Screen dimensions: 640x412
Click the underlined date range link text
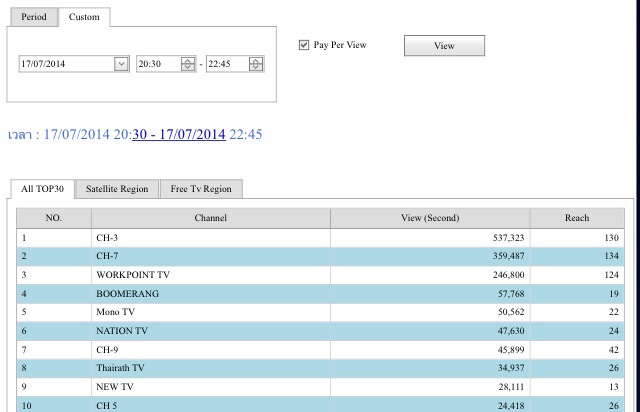pos(179,134)
